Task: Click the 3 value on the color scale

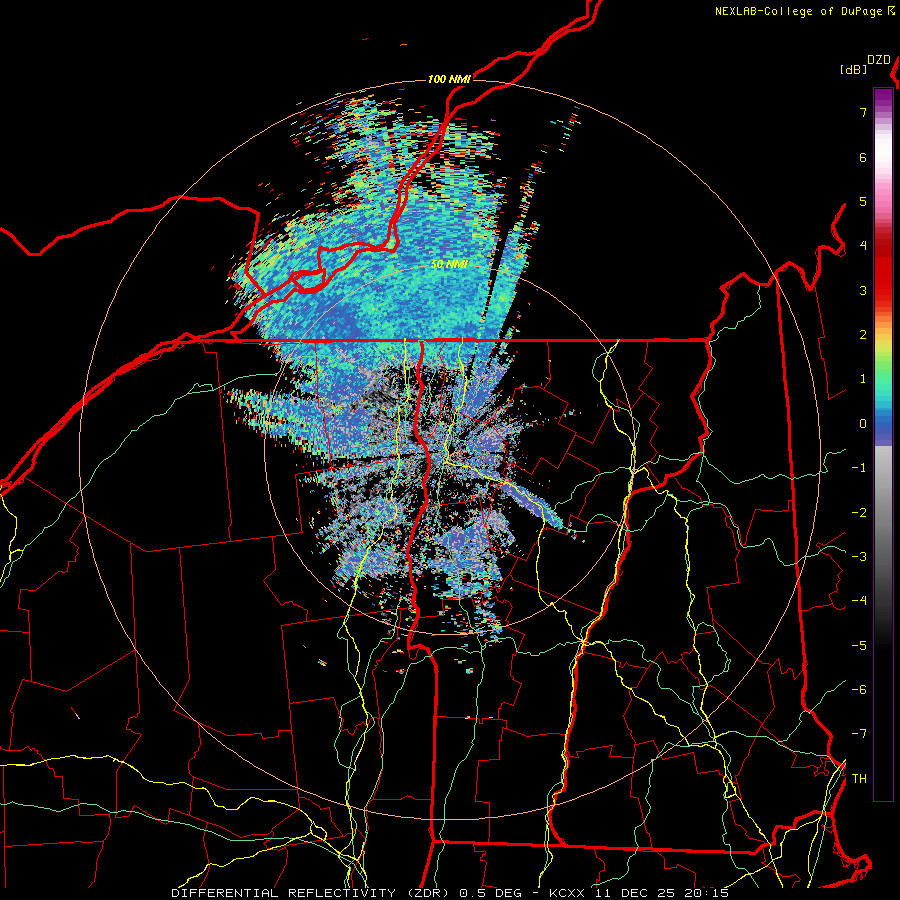Action: click(863, 290)
